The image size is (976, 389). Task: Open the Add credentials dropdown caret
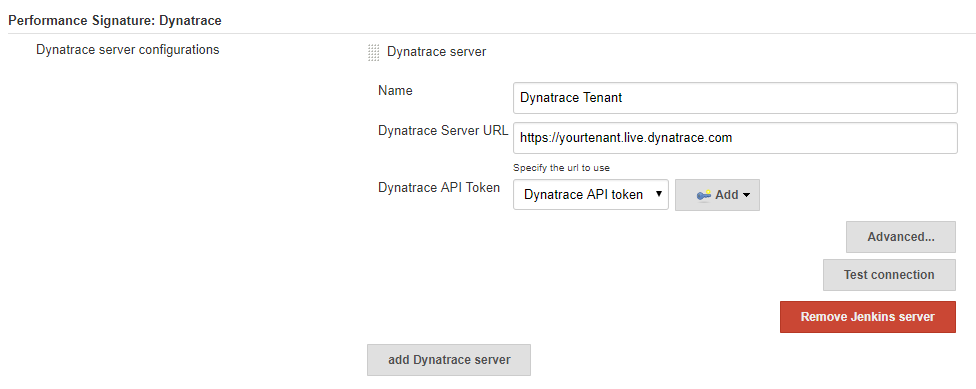click(746, 195)
